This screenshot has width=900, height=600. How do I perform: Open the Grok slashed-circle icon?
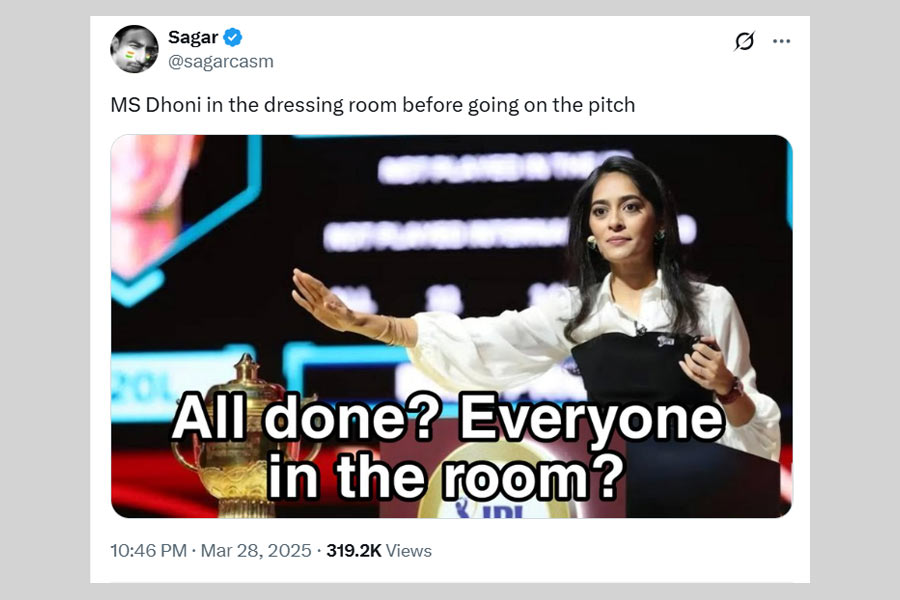point(744,41)
